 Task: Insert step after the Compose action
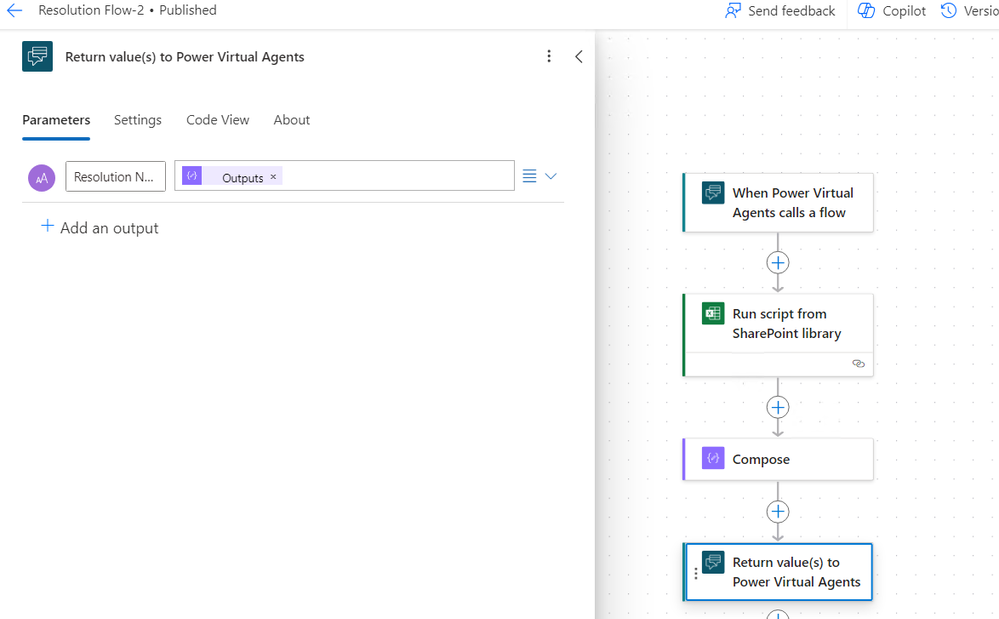(778, 512)
